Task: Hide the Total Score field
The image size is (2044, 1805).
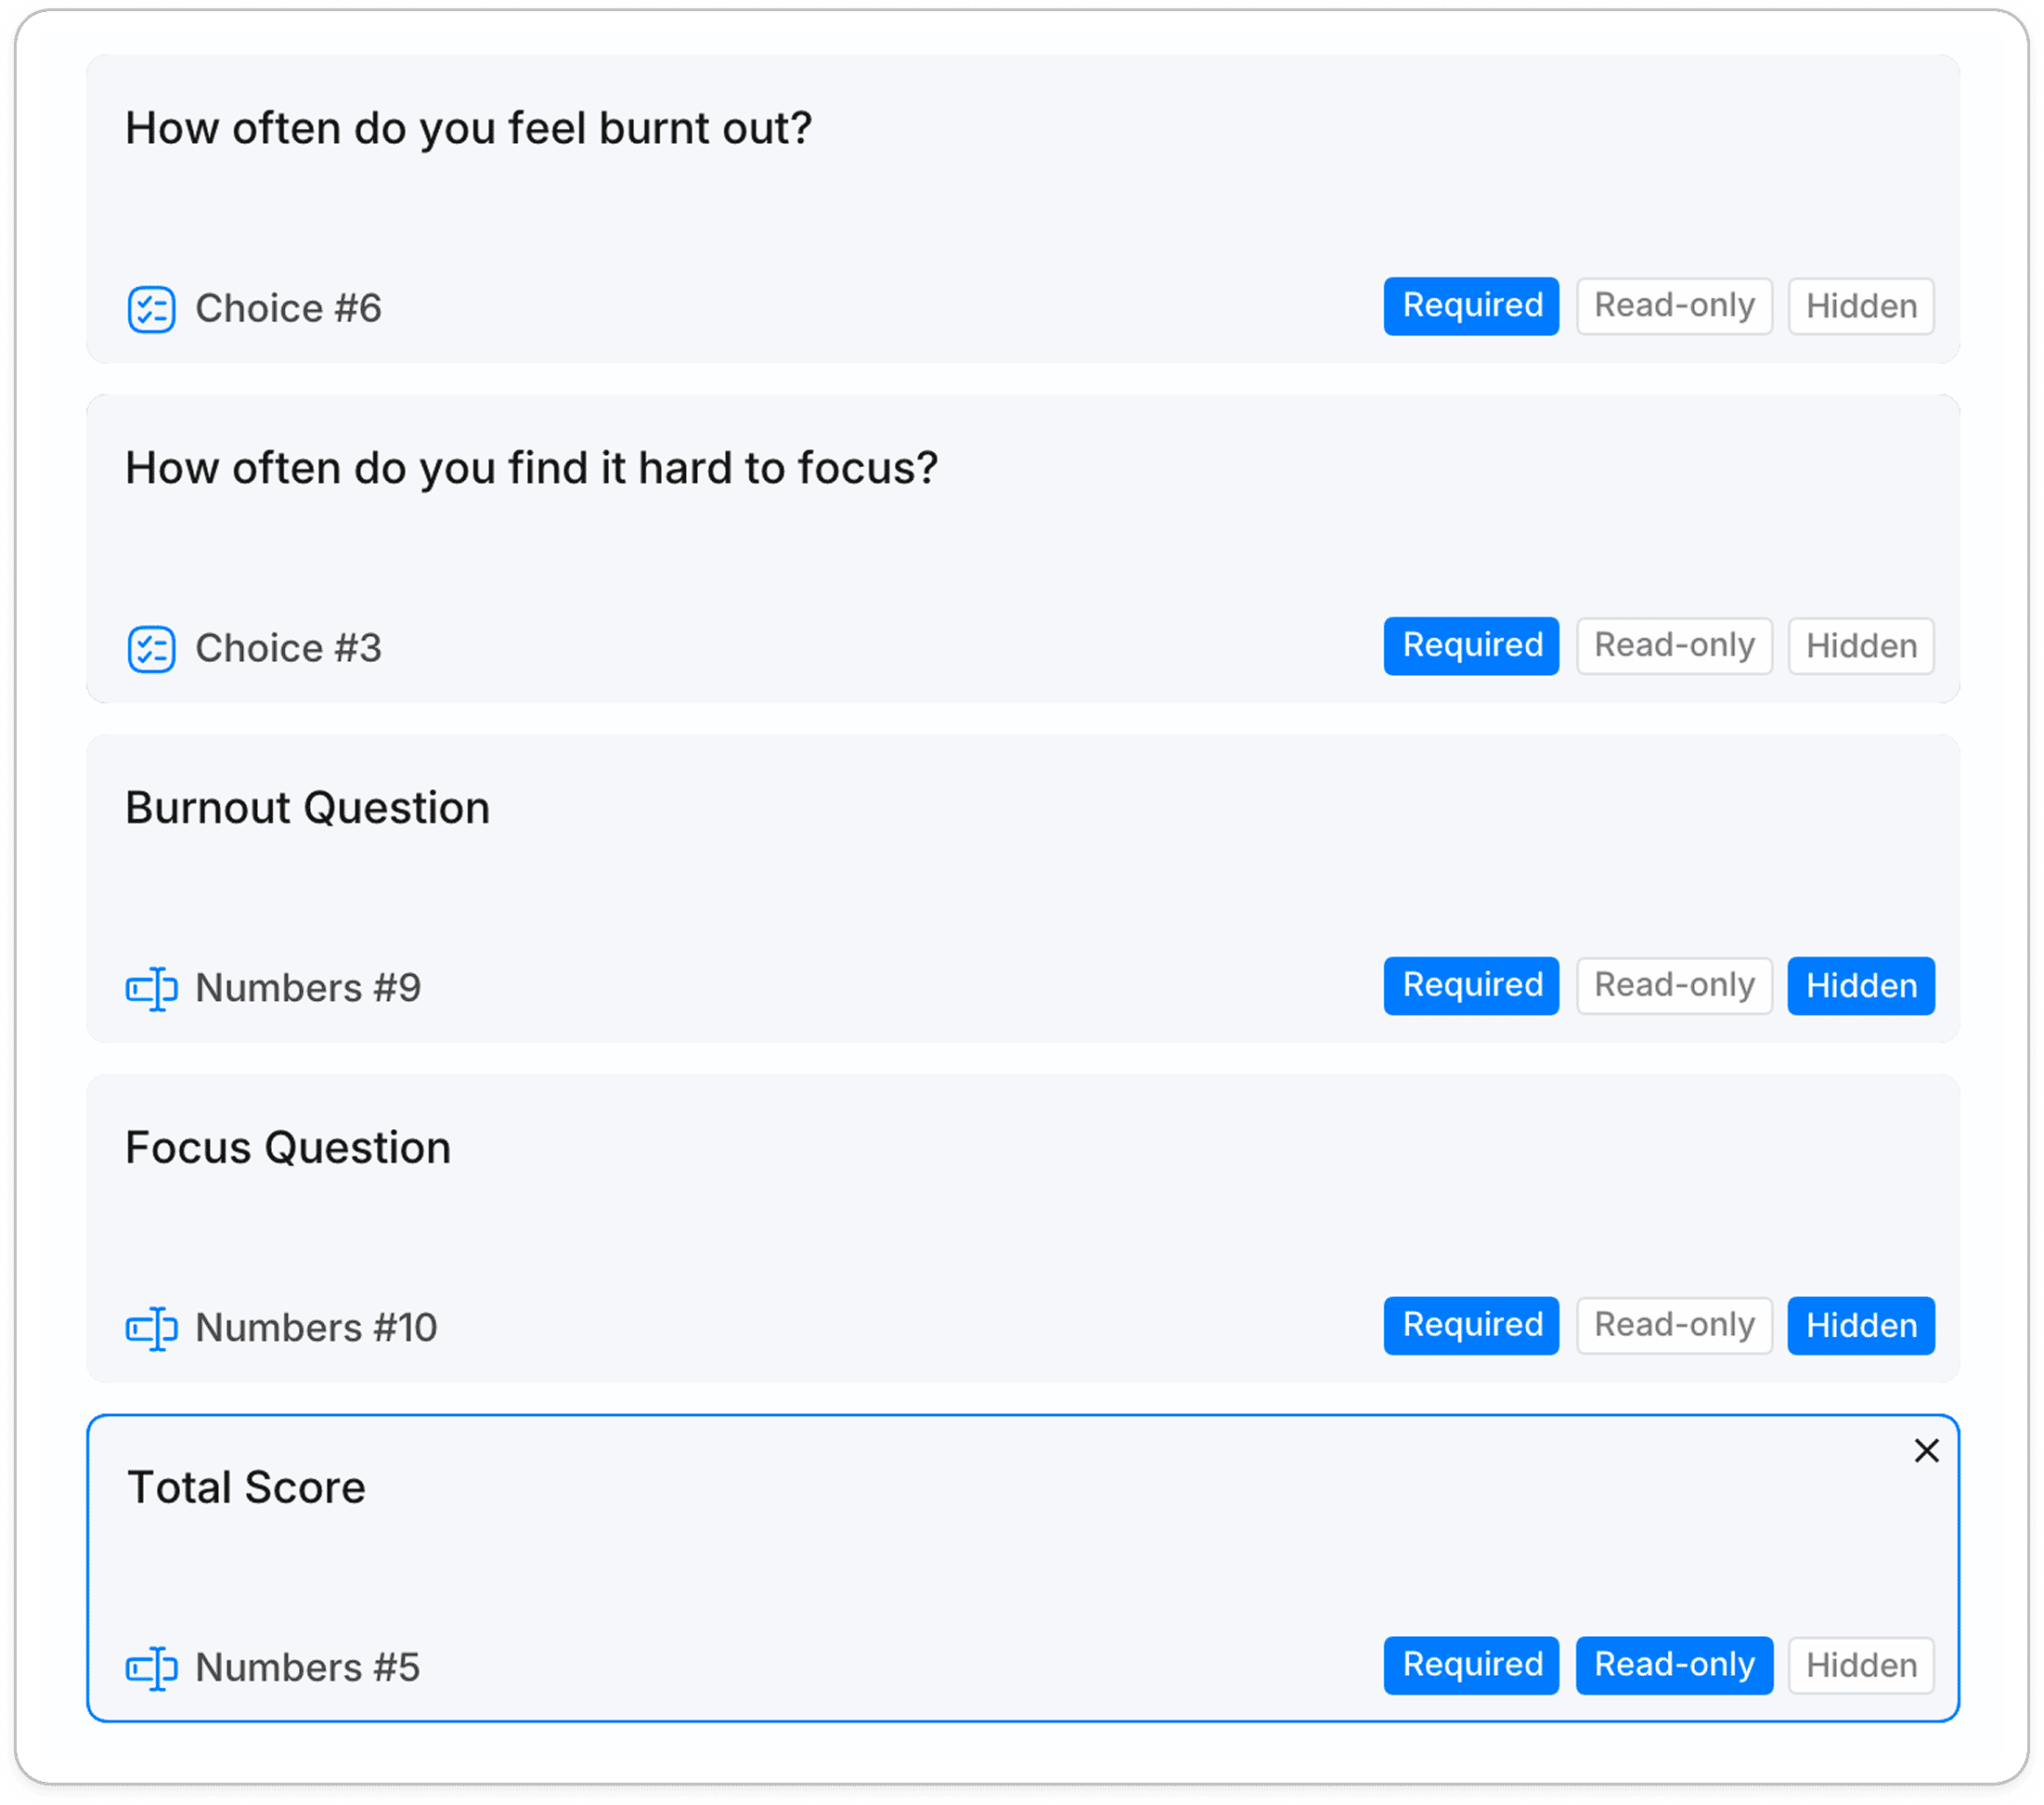Action: click(x=1861, y=1666)
